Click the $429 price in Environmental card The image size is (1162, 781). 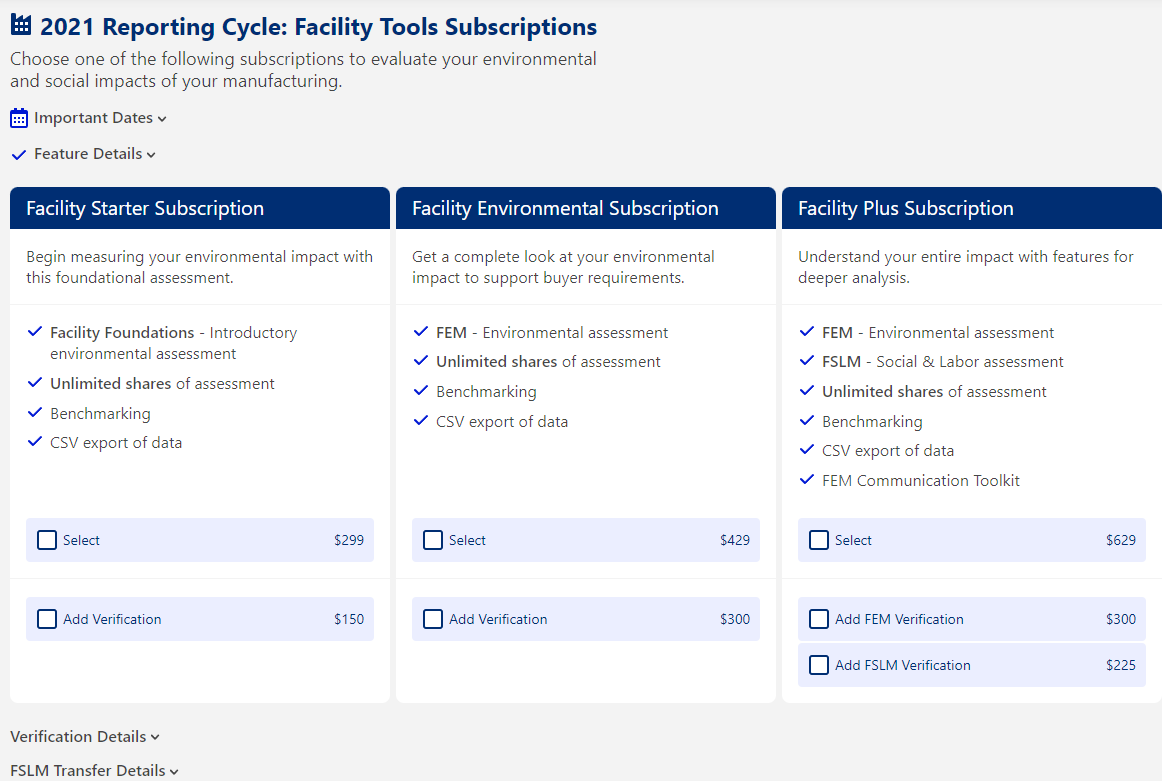point(734,540)
